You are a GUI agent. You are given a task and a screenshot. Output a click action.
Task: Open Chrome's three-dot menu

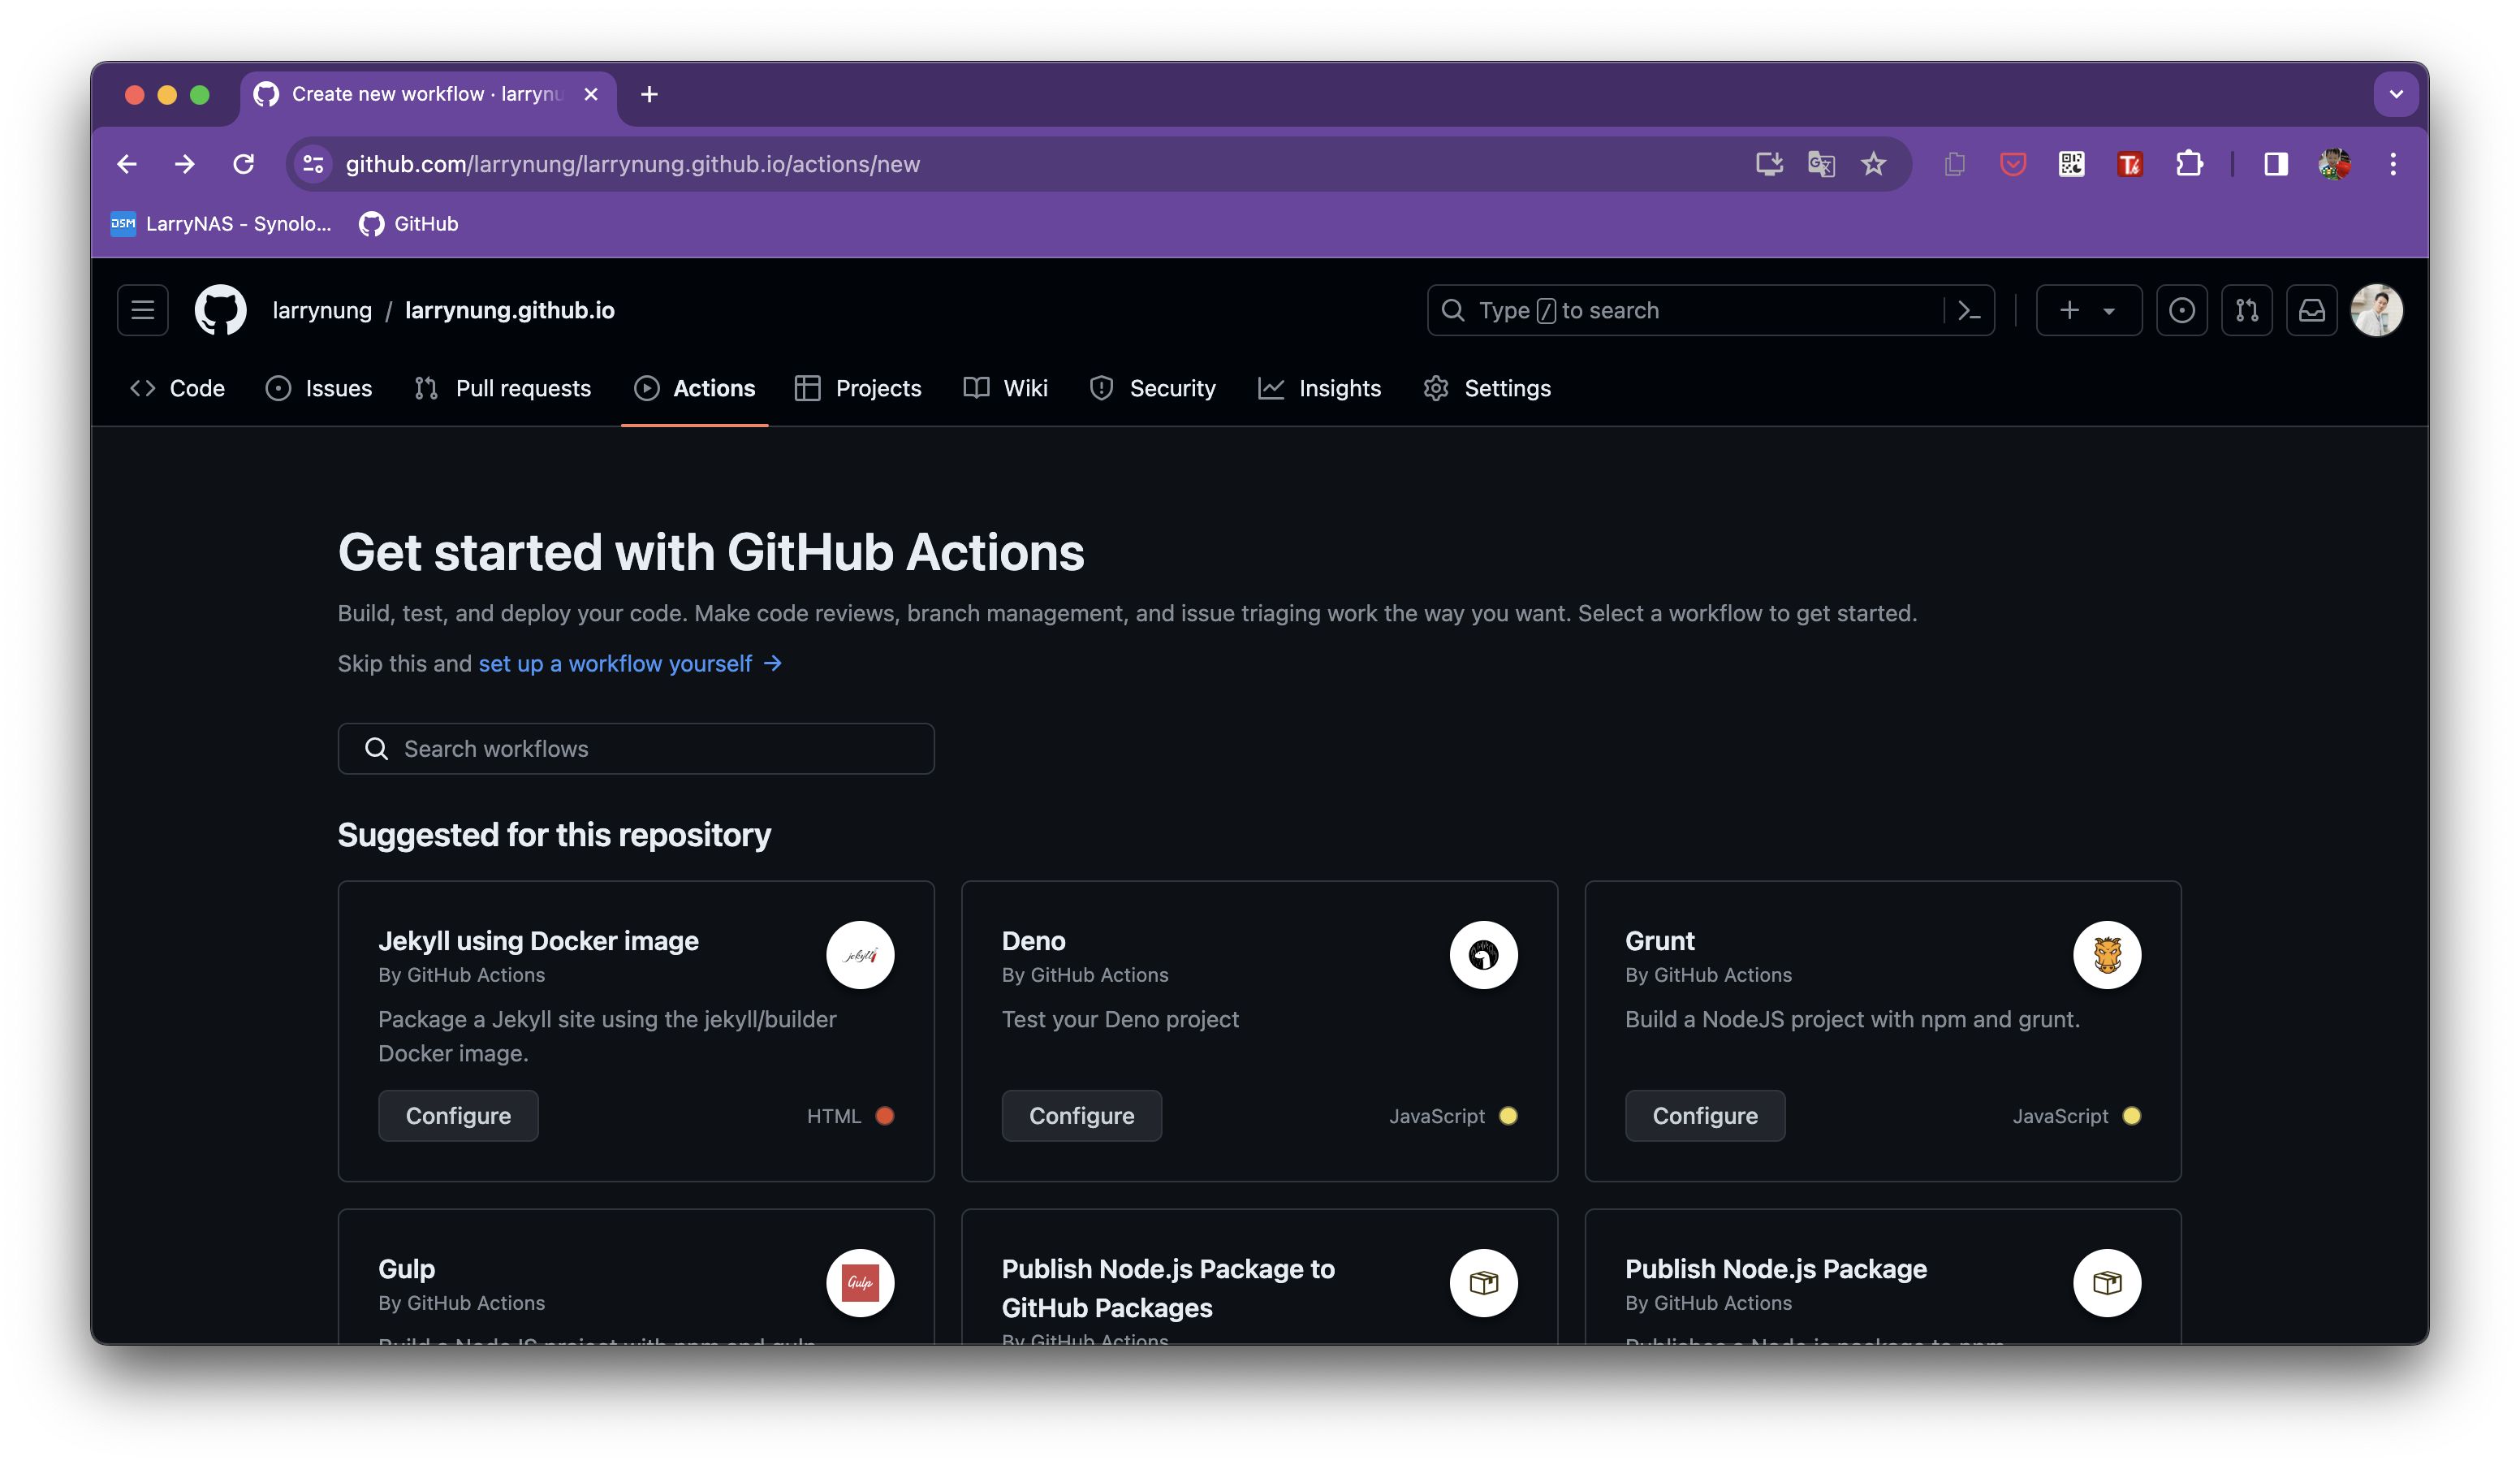coord(2393,164)
